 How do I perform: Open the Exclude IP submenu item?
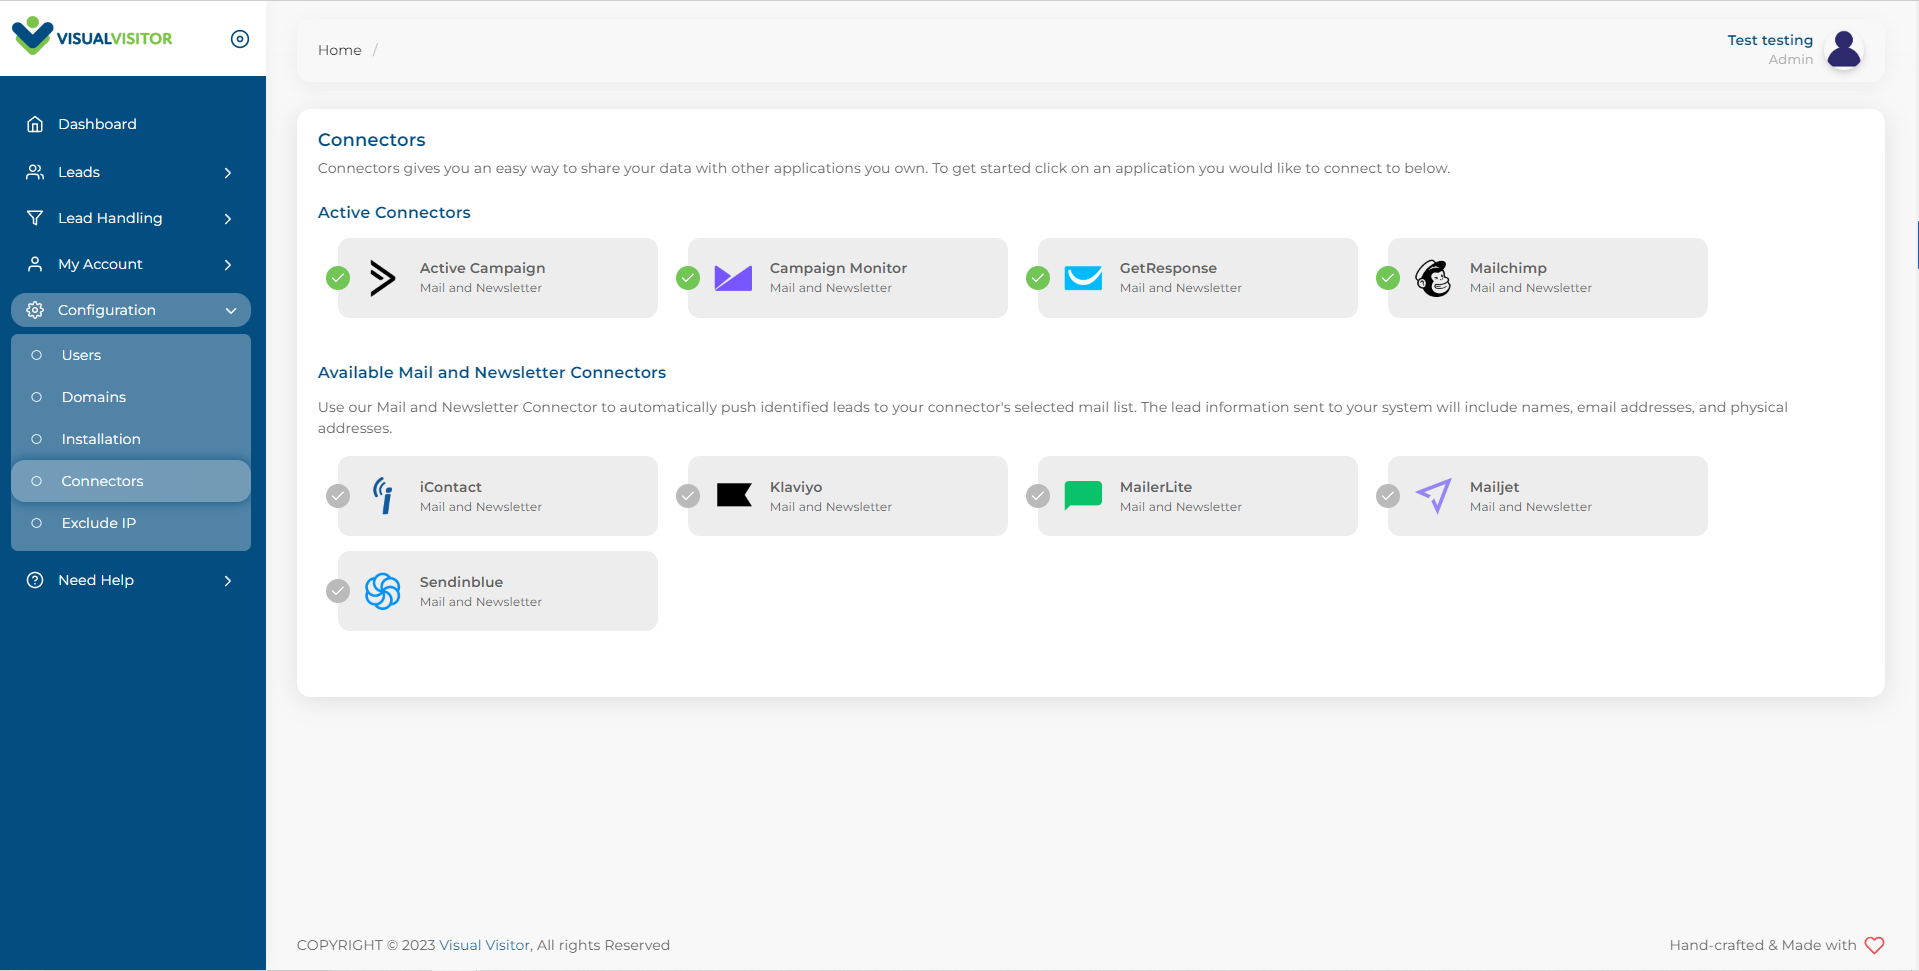click(131, 523)
